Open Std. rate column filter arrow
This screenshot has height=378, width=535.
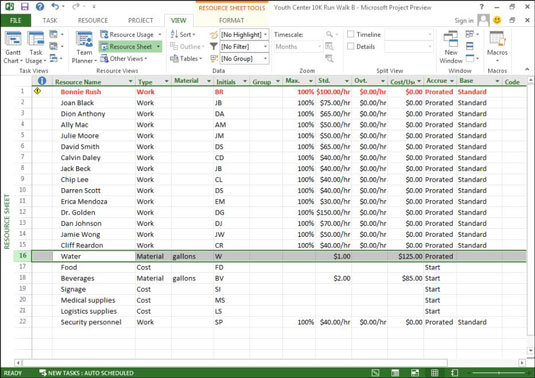pos(347,81)
